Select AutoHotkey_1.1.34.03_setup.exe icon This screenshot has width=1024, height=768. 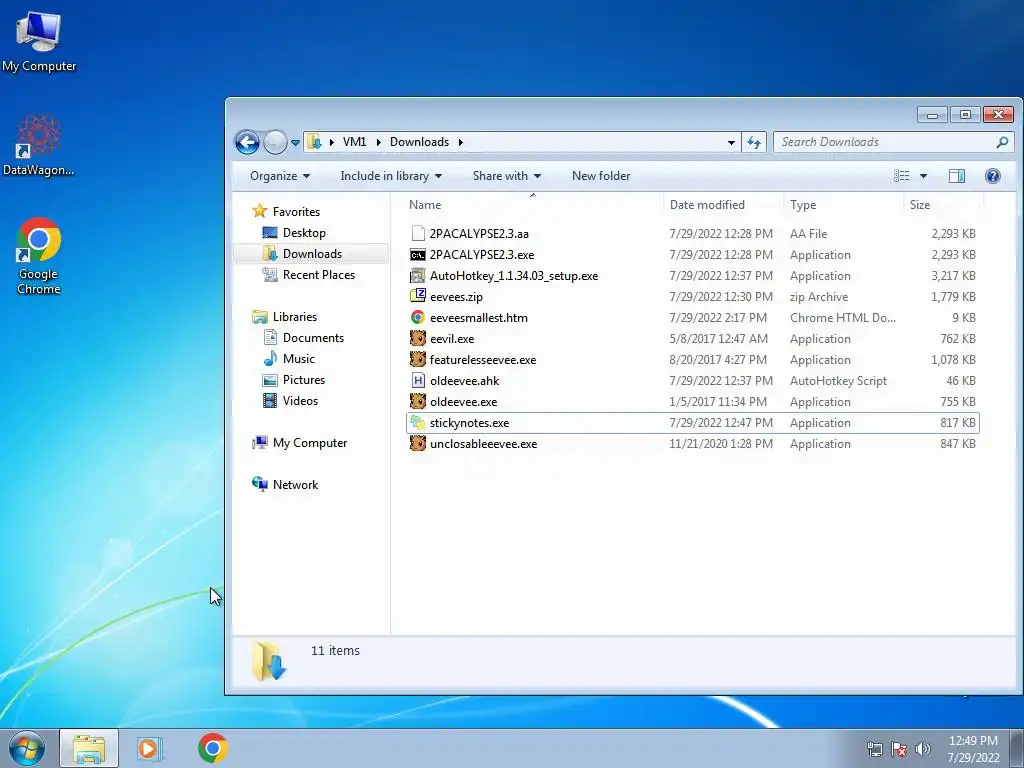(418, 276)
